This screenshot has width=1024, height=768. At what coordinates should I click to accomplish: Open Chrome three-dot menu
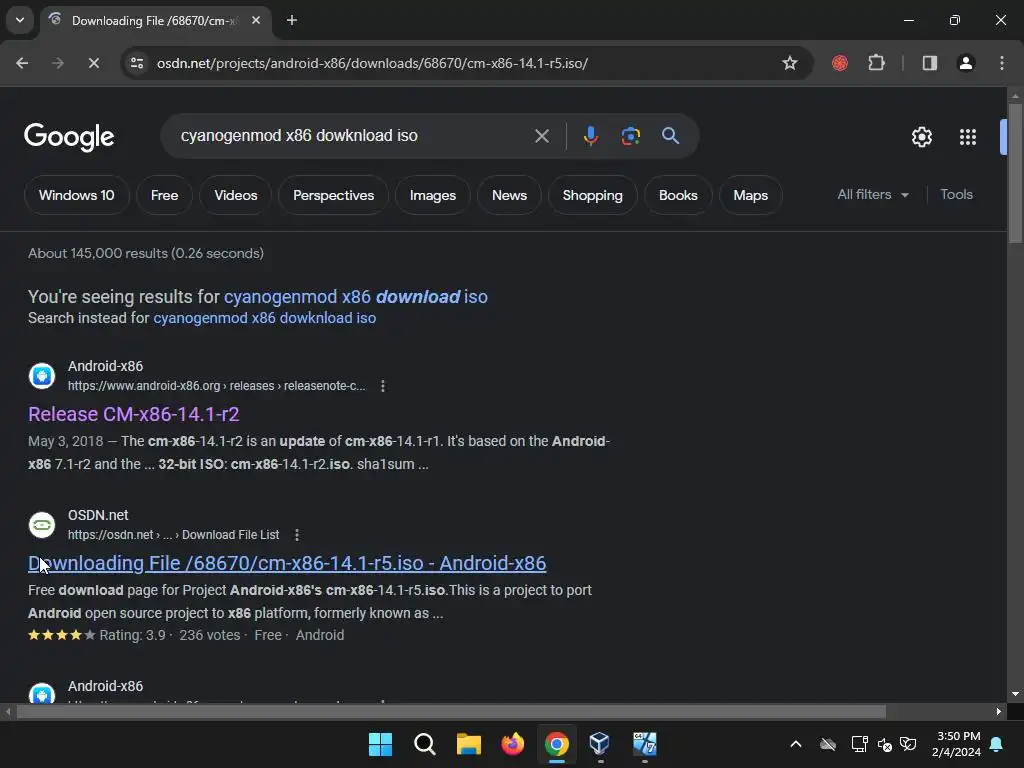coord(1002,63)
